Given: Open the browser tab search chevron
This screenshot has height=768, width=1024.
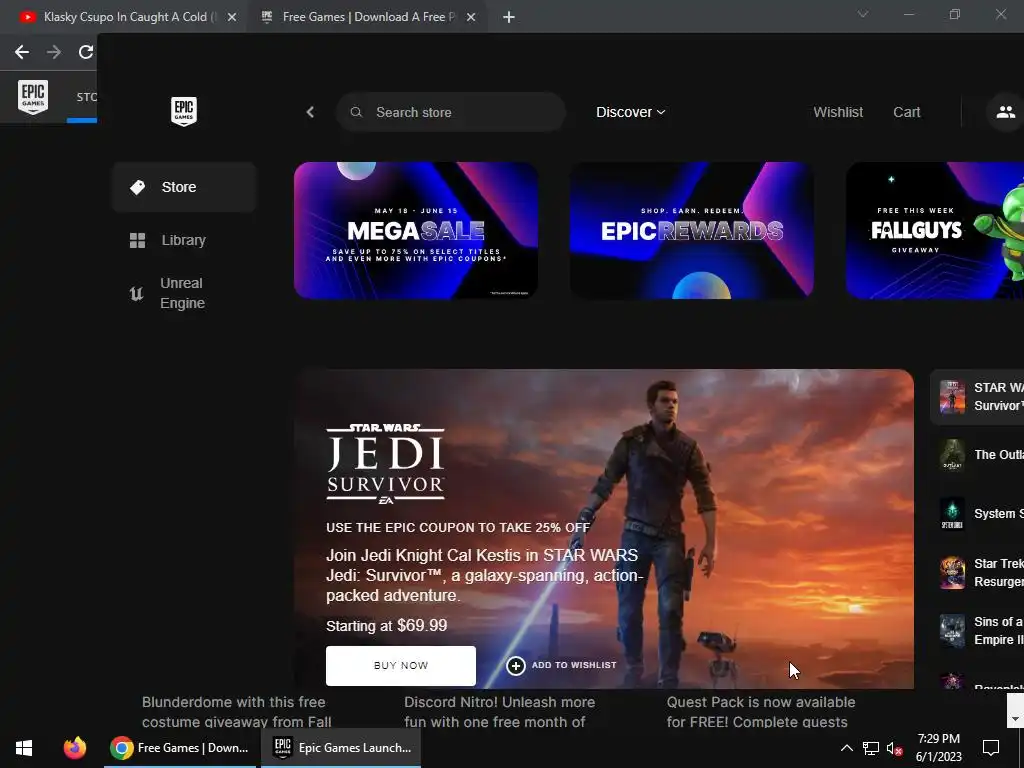Looking at the screenshot, I should [863, 14].
